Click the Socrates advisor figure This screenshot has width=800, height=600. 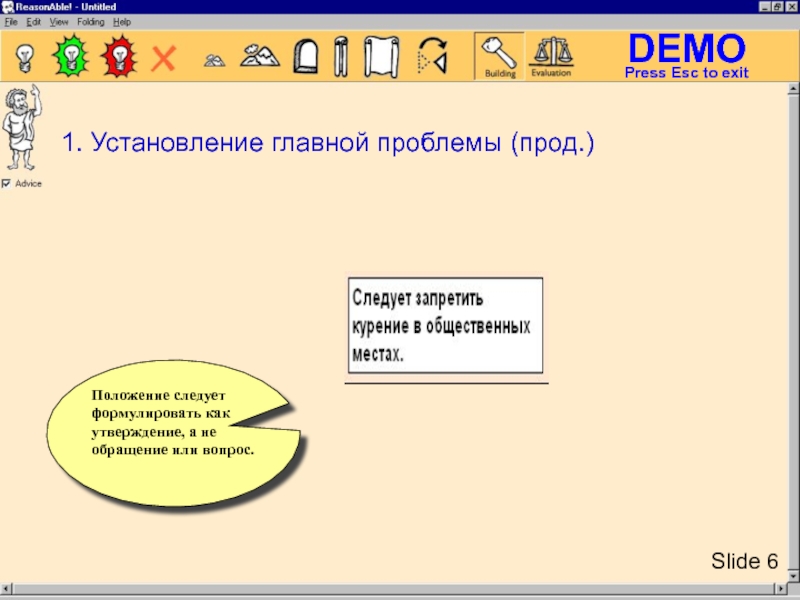[21, 128]
